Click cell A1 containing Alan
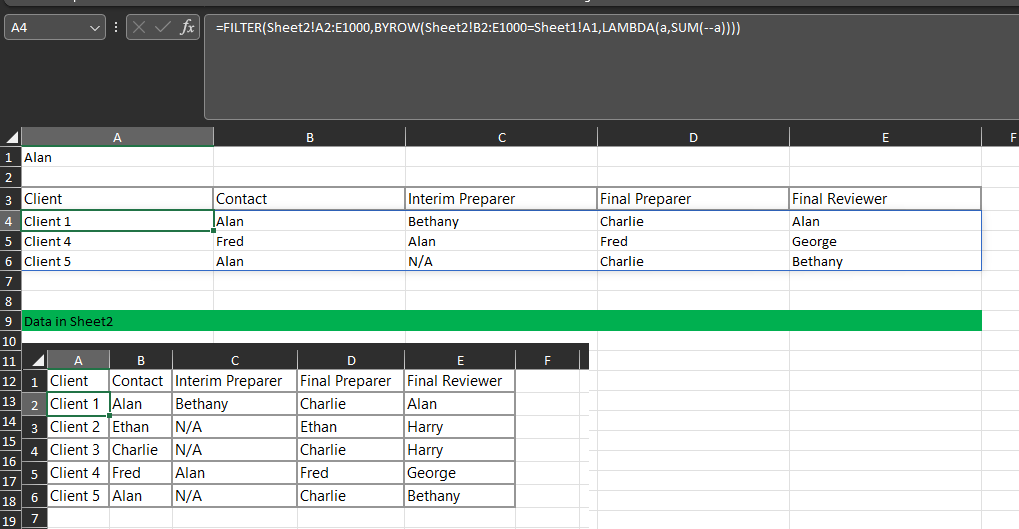1019x529 pixels. [117, 157]
